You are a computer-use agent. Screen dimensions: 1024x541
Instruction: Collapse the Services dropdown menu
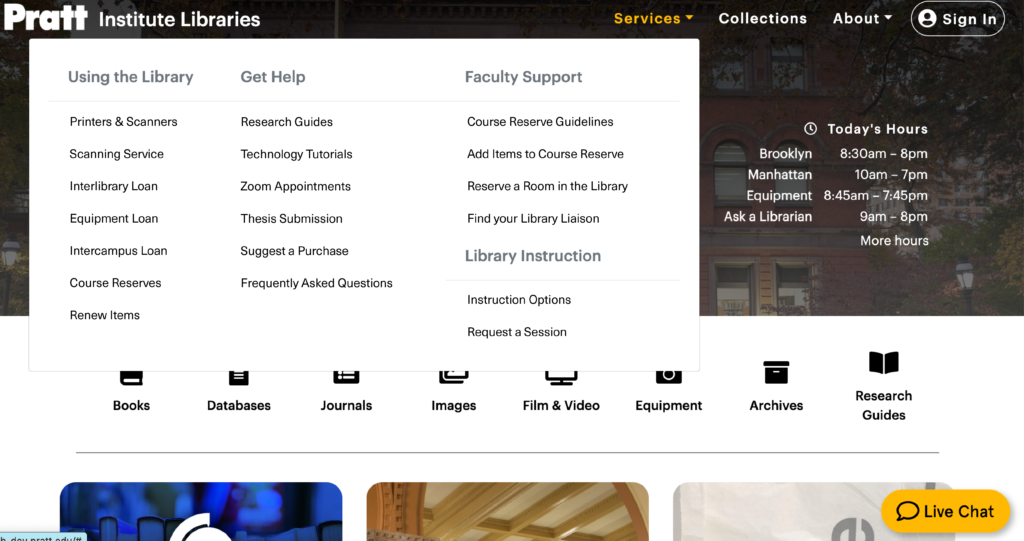tap(653, 18)
